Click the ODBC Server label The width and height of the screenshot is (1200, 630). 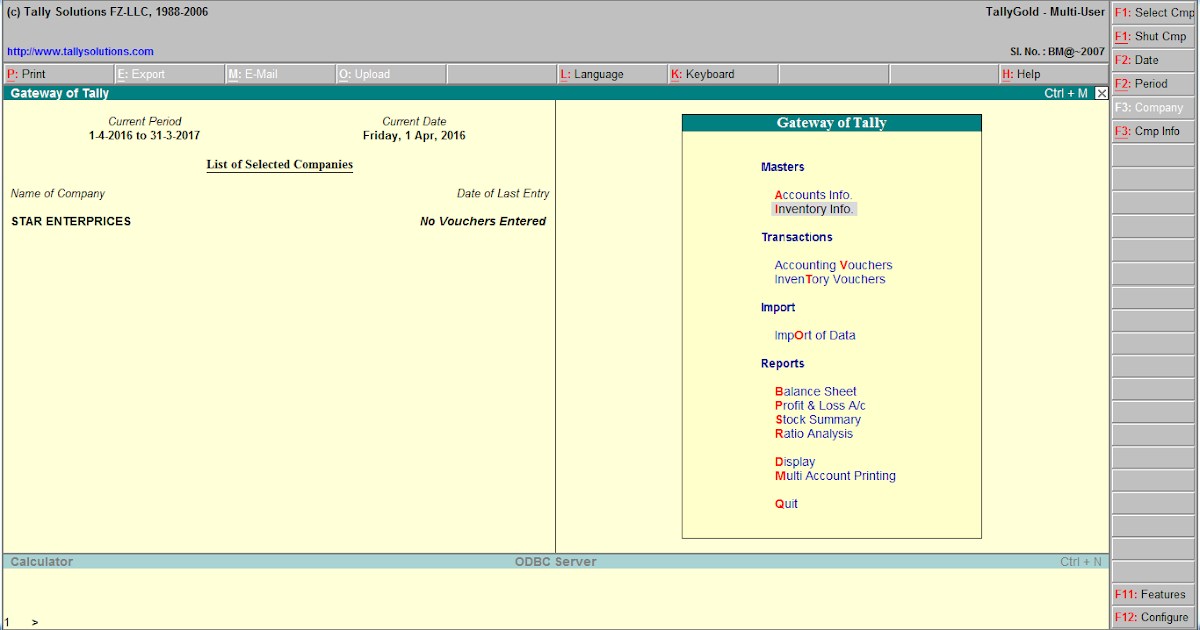click(x=555, y=562)
